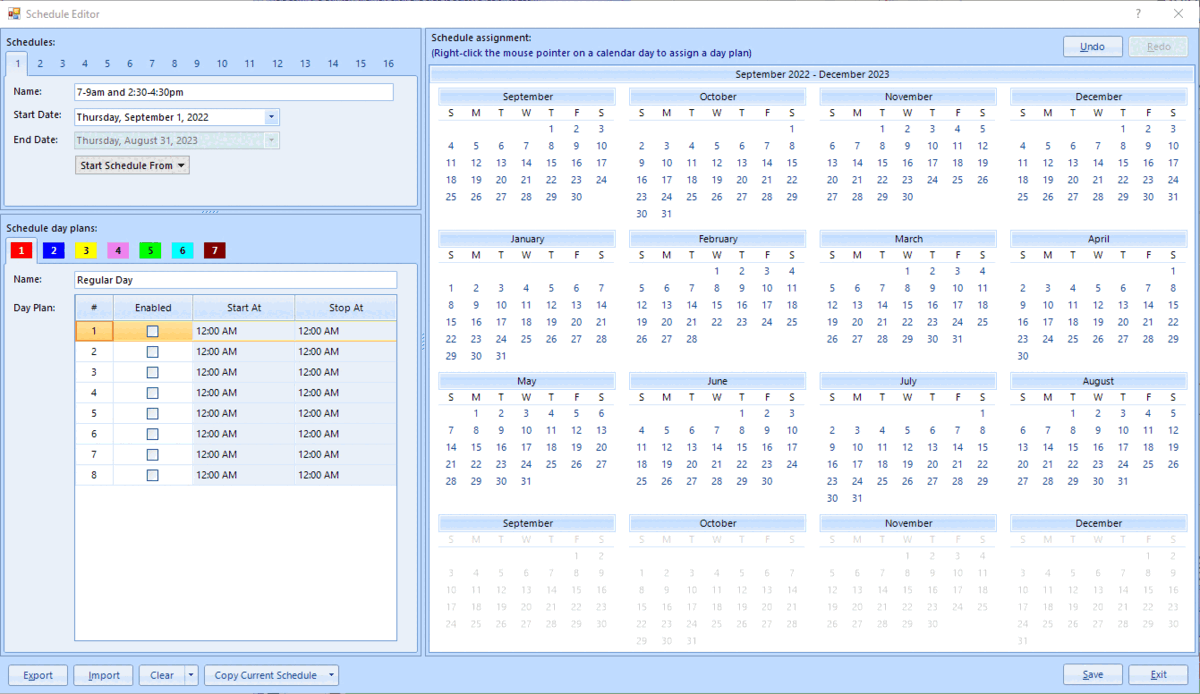Enable day plan row 1 checkbox

tap(152, 331)
